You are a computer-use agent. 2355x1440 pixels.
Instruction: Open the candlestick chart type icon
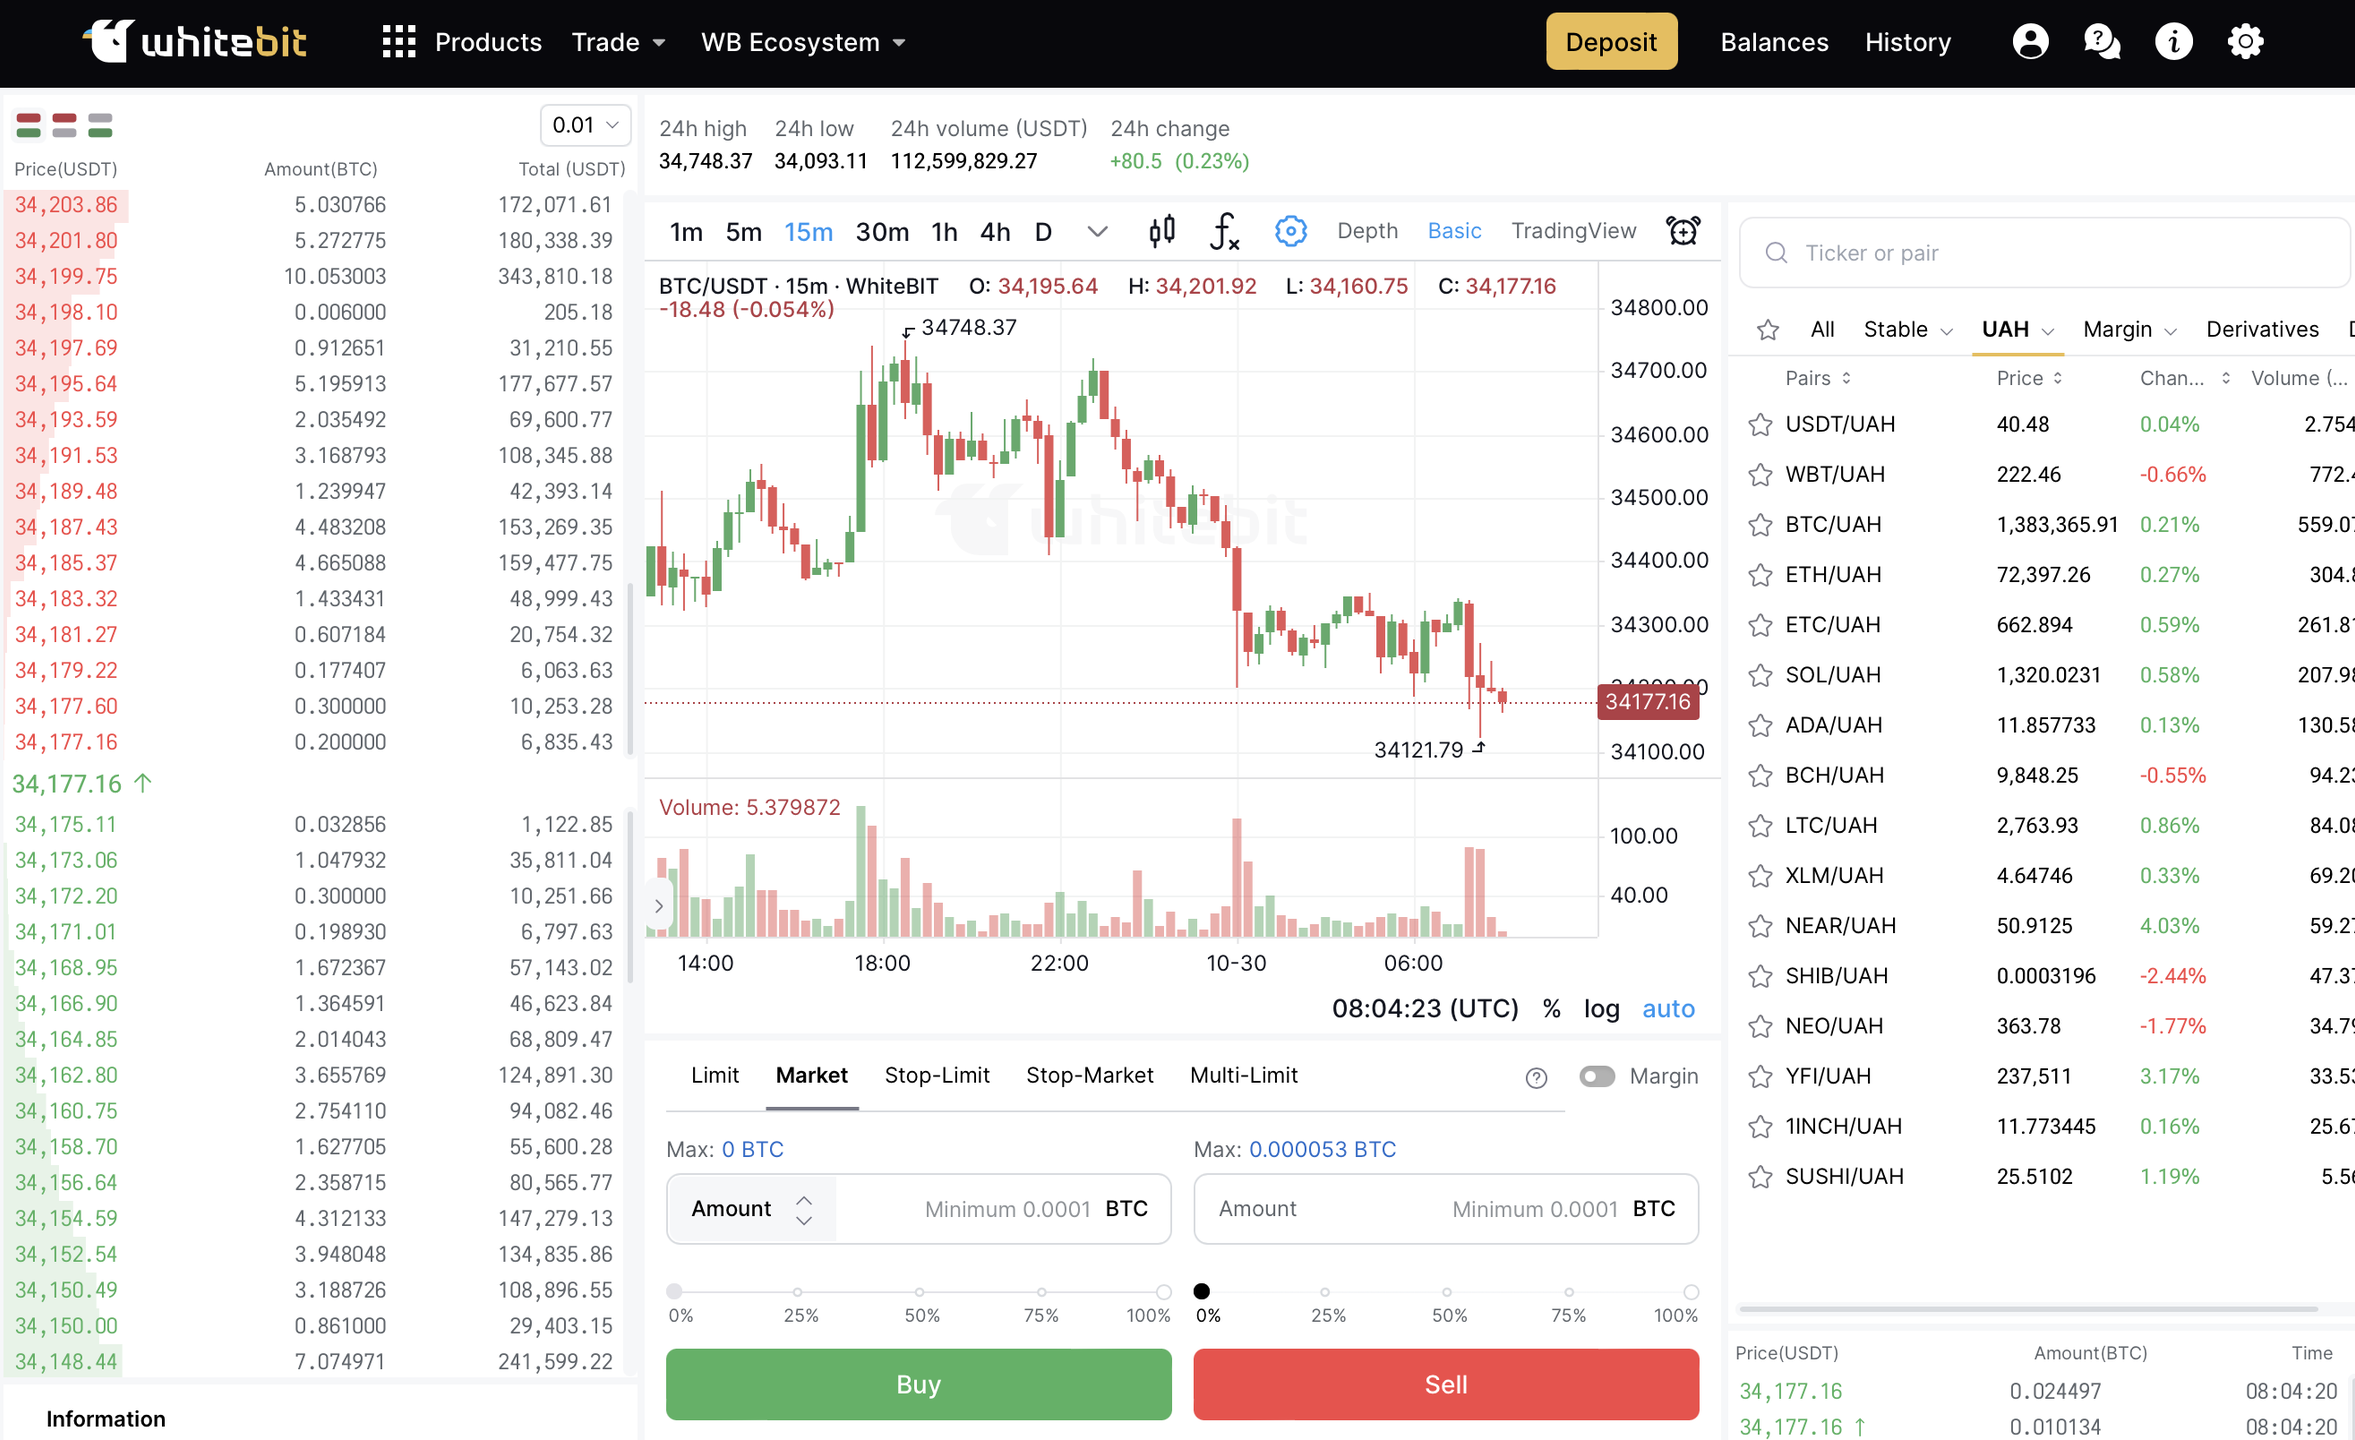click(x=1161, y=232)
